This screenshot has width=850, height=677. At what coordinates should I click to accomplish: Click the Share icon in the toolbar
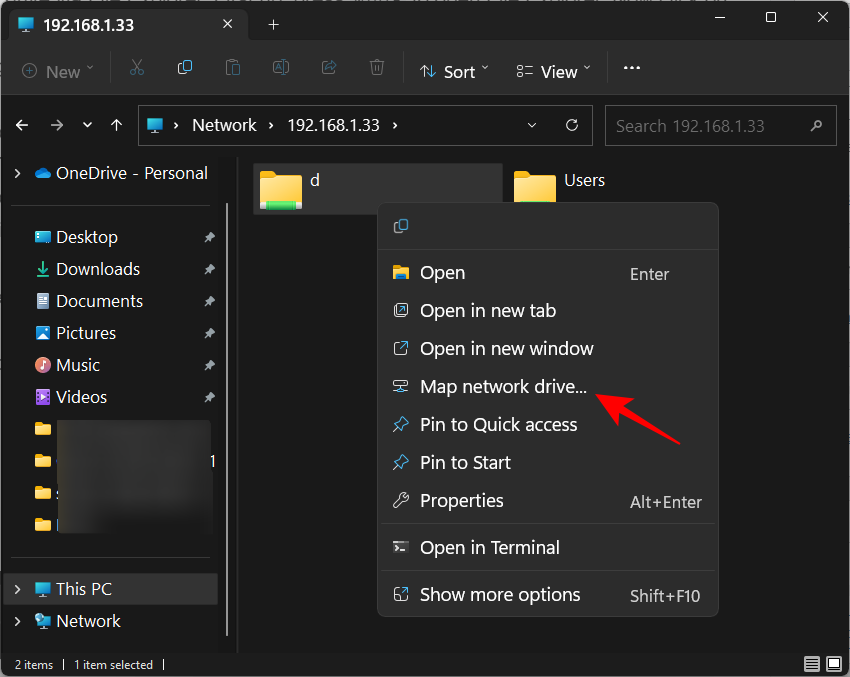coord(328,68)
